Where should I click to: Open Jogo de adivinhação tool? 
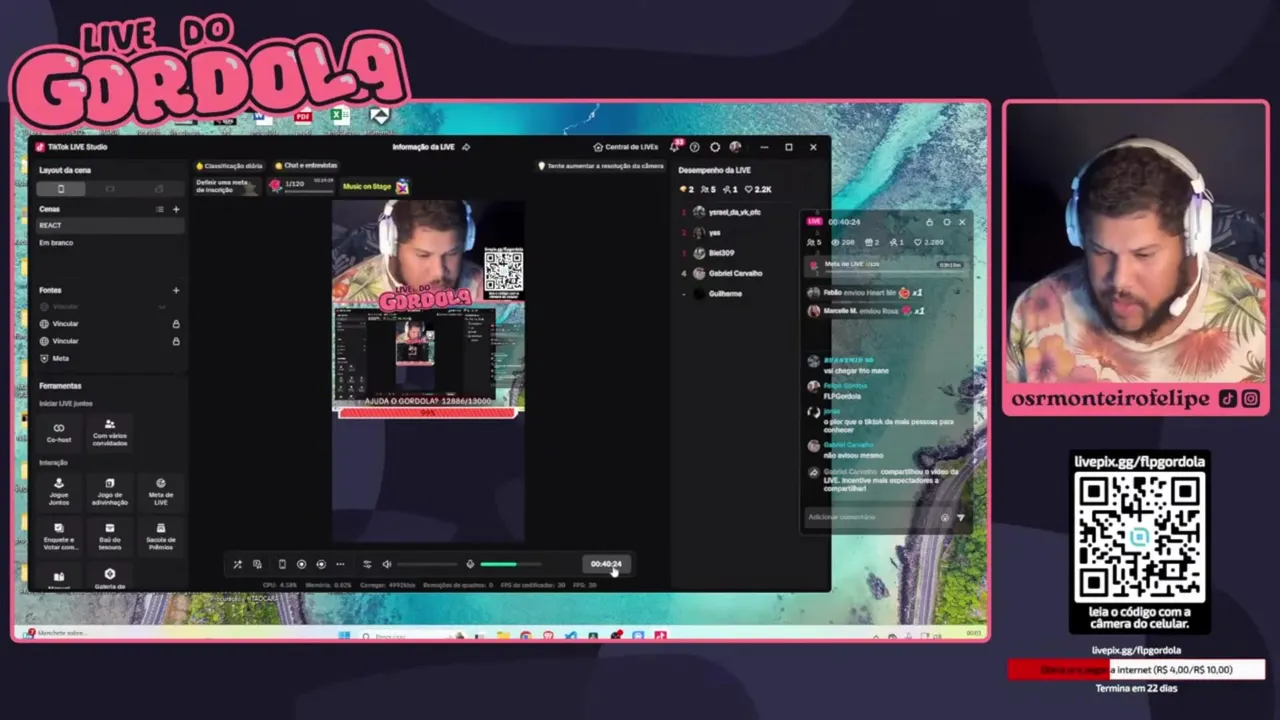point(110,490)
